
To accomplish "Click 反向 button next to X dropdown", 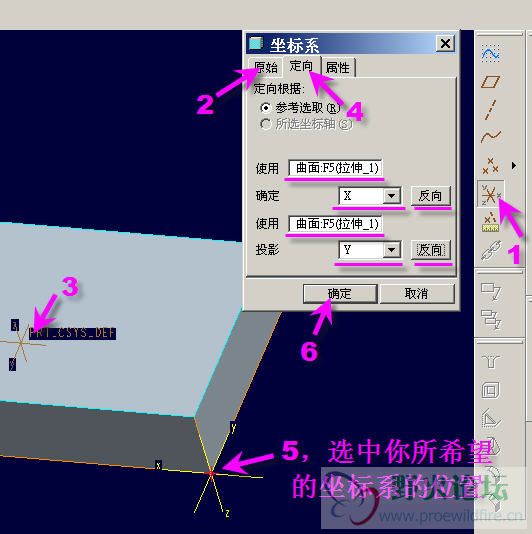I will pos(431,195).
